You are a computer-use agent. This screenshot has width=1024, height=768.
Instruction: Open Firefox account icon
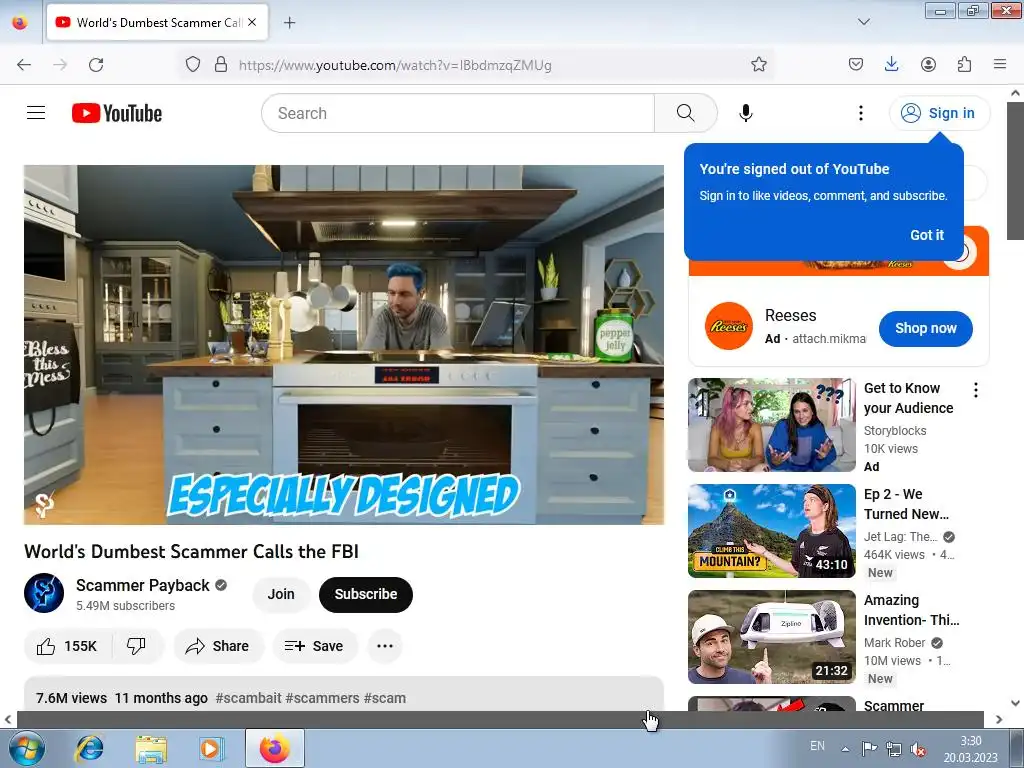(928, 65)
